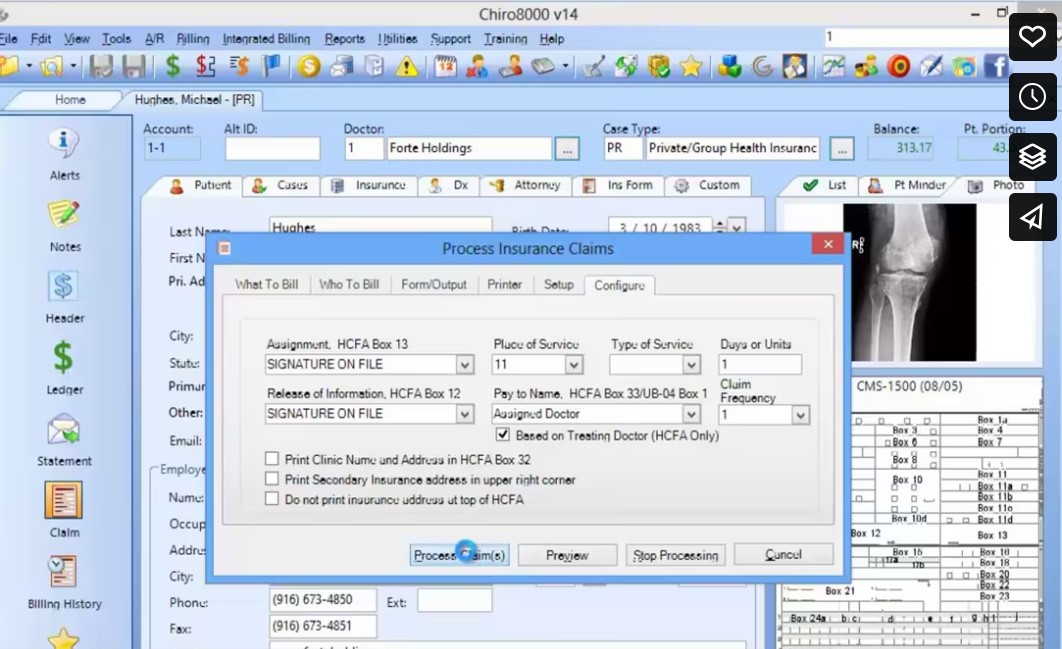Click the Preview button
The height and width of the screenshot is (649, 1062).
[568, 555]
